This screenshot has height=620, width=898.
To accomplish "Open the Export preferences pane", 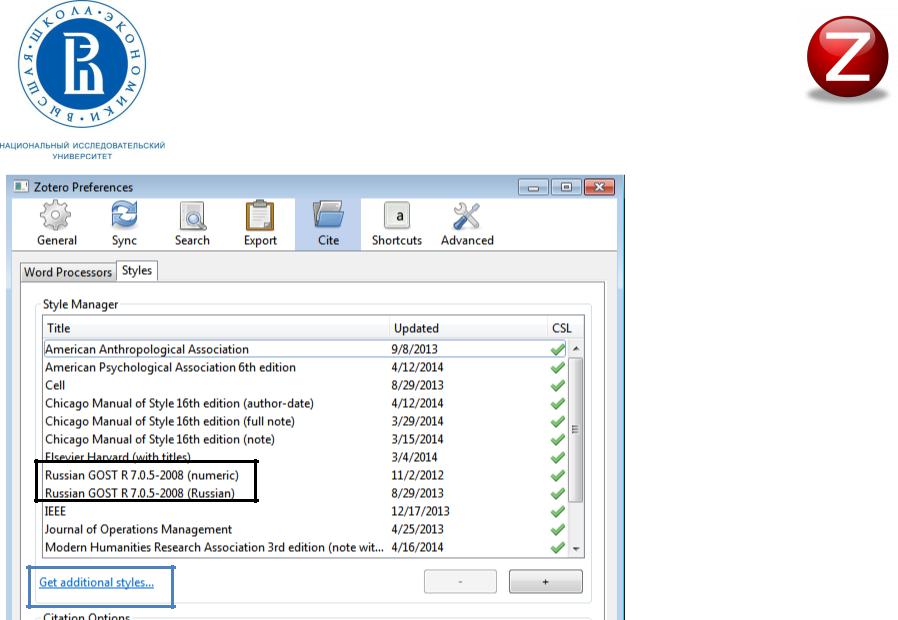I will tap(261, 224).
